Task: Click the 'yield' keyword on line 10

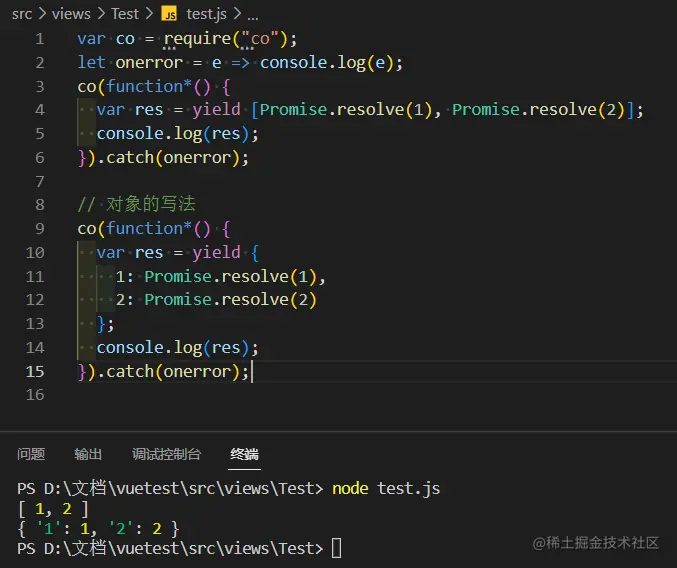Action: click(216, 252)
